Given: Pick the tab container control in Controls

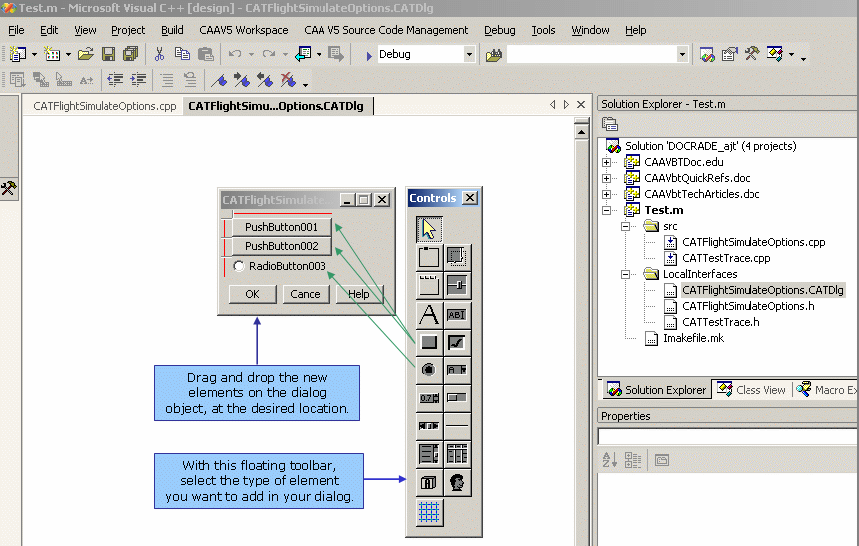Looking at the screenshot, I should click(429, 285).
